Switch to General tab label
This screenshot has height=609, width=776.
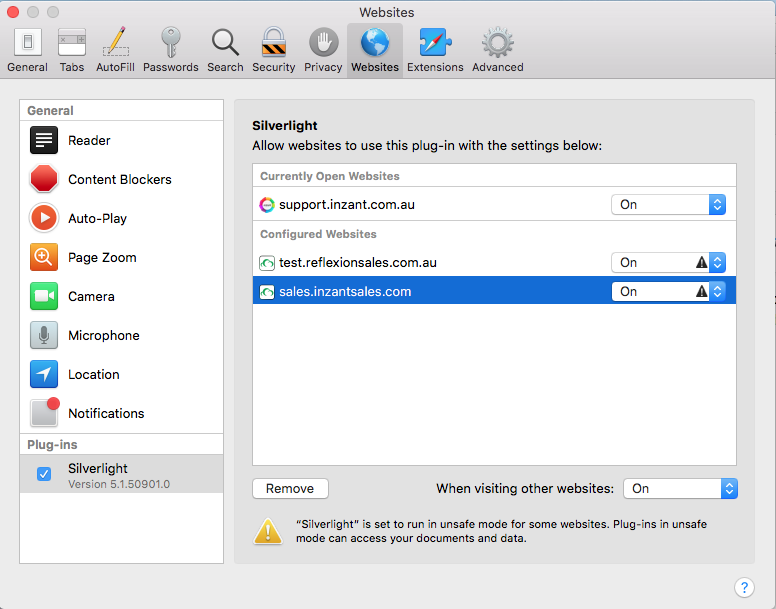click(27, 67)
